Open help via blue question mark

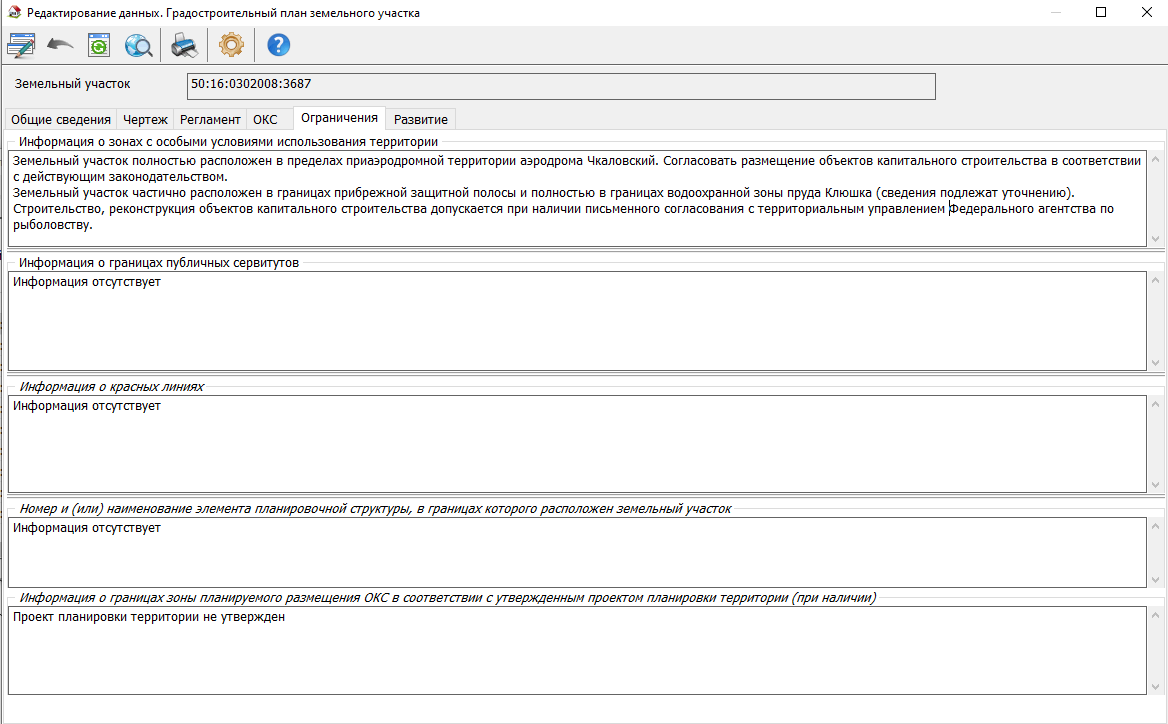coord(278,45)
